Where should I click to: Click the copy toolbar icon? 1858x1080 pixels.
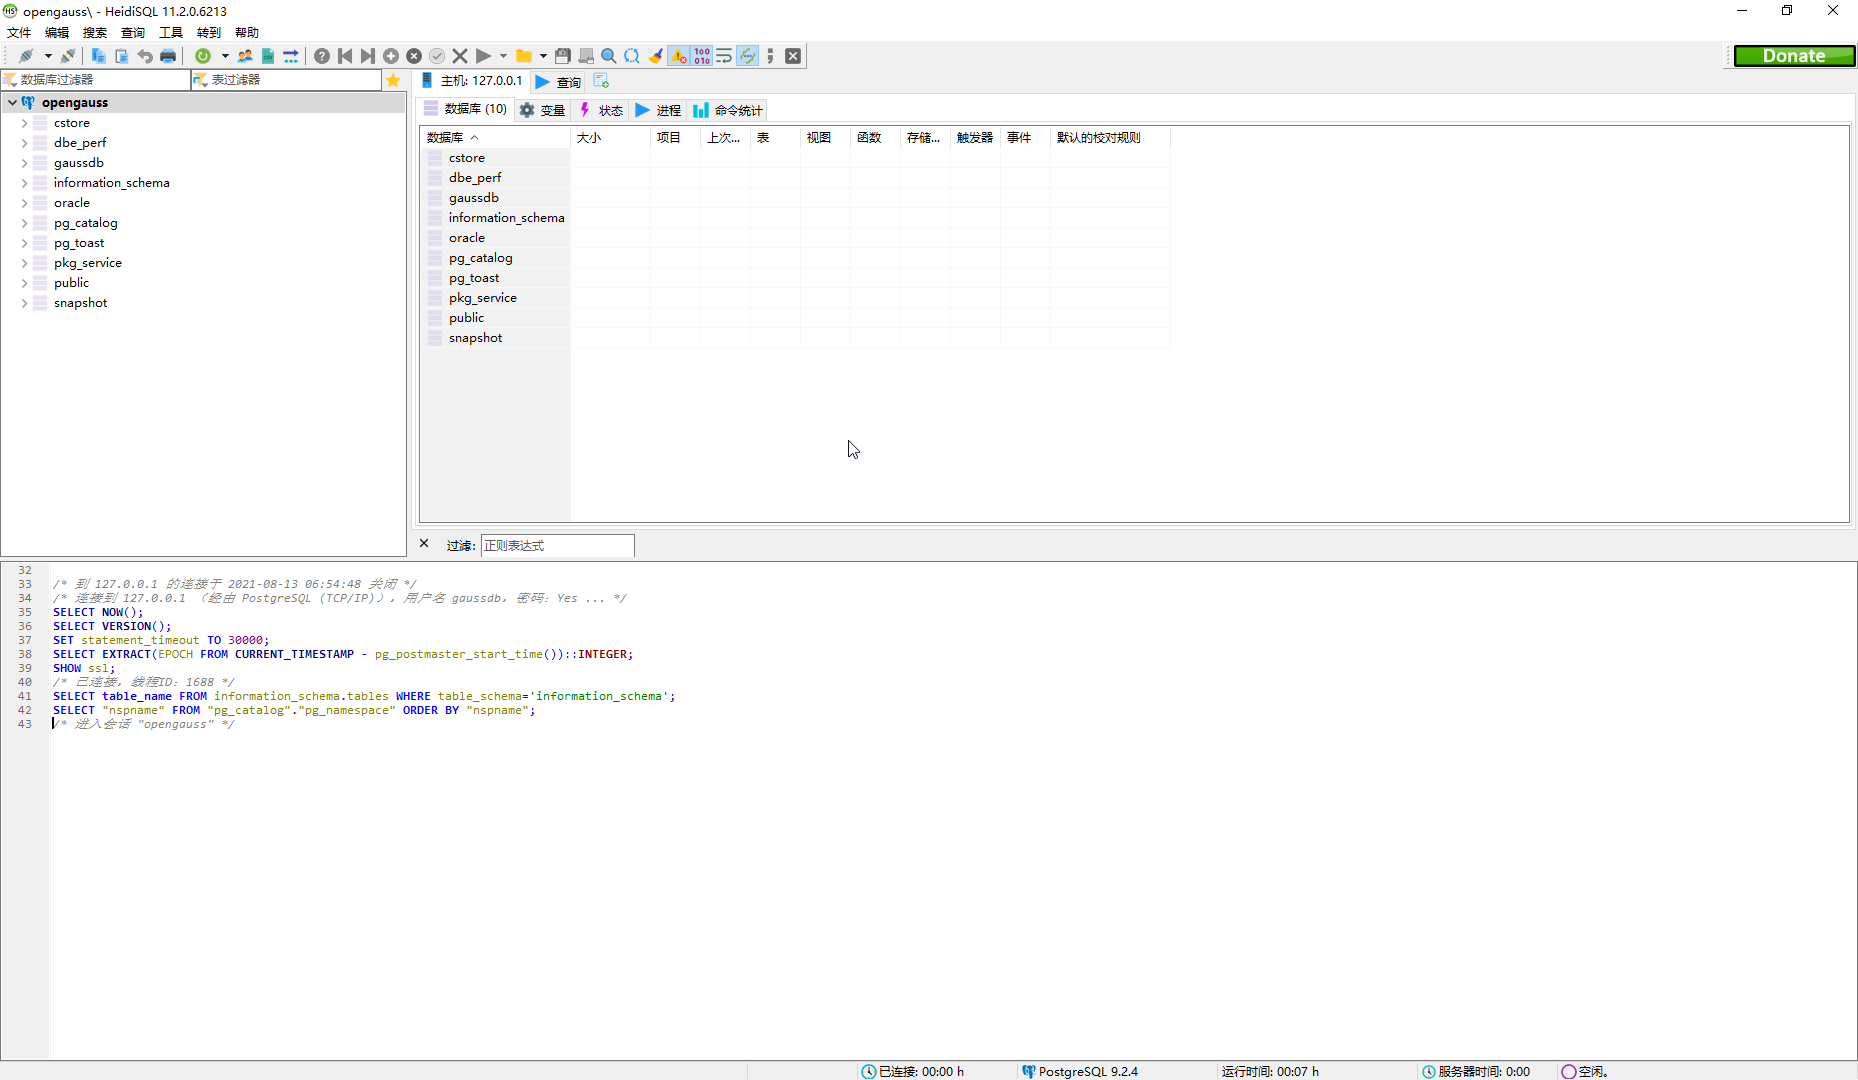click(x=98, y=56)
